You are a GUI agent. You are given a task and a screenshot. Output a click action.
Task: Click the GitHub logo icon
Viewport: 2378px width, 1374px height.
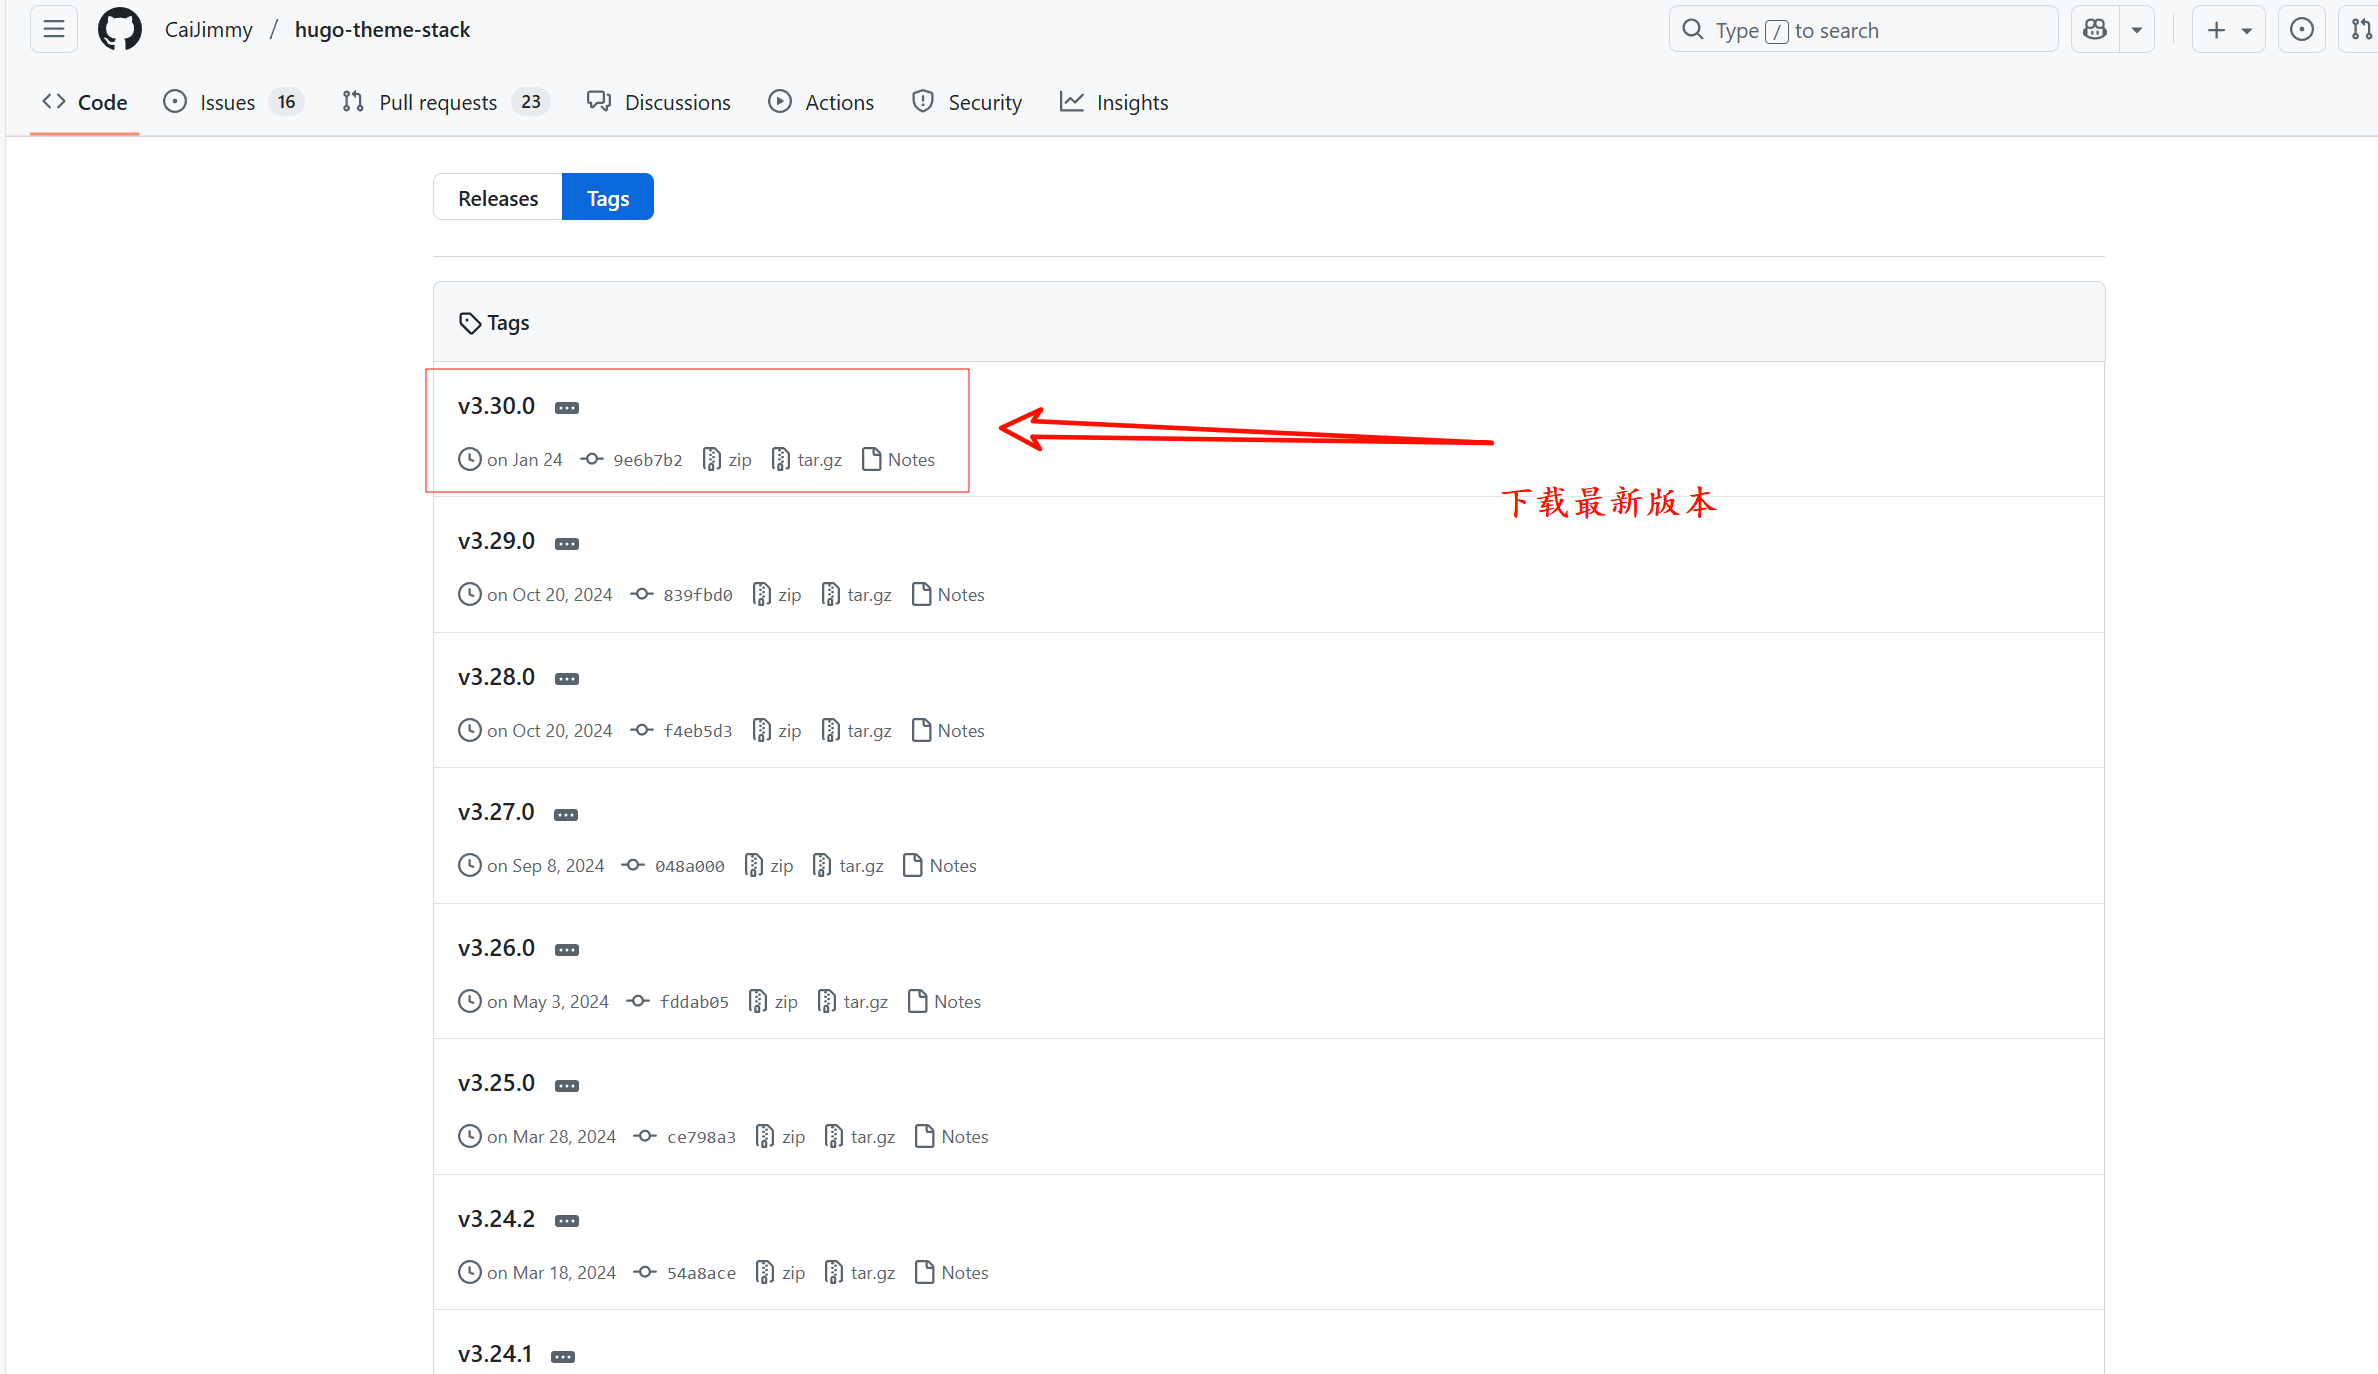[x=119, y=30]
